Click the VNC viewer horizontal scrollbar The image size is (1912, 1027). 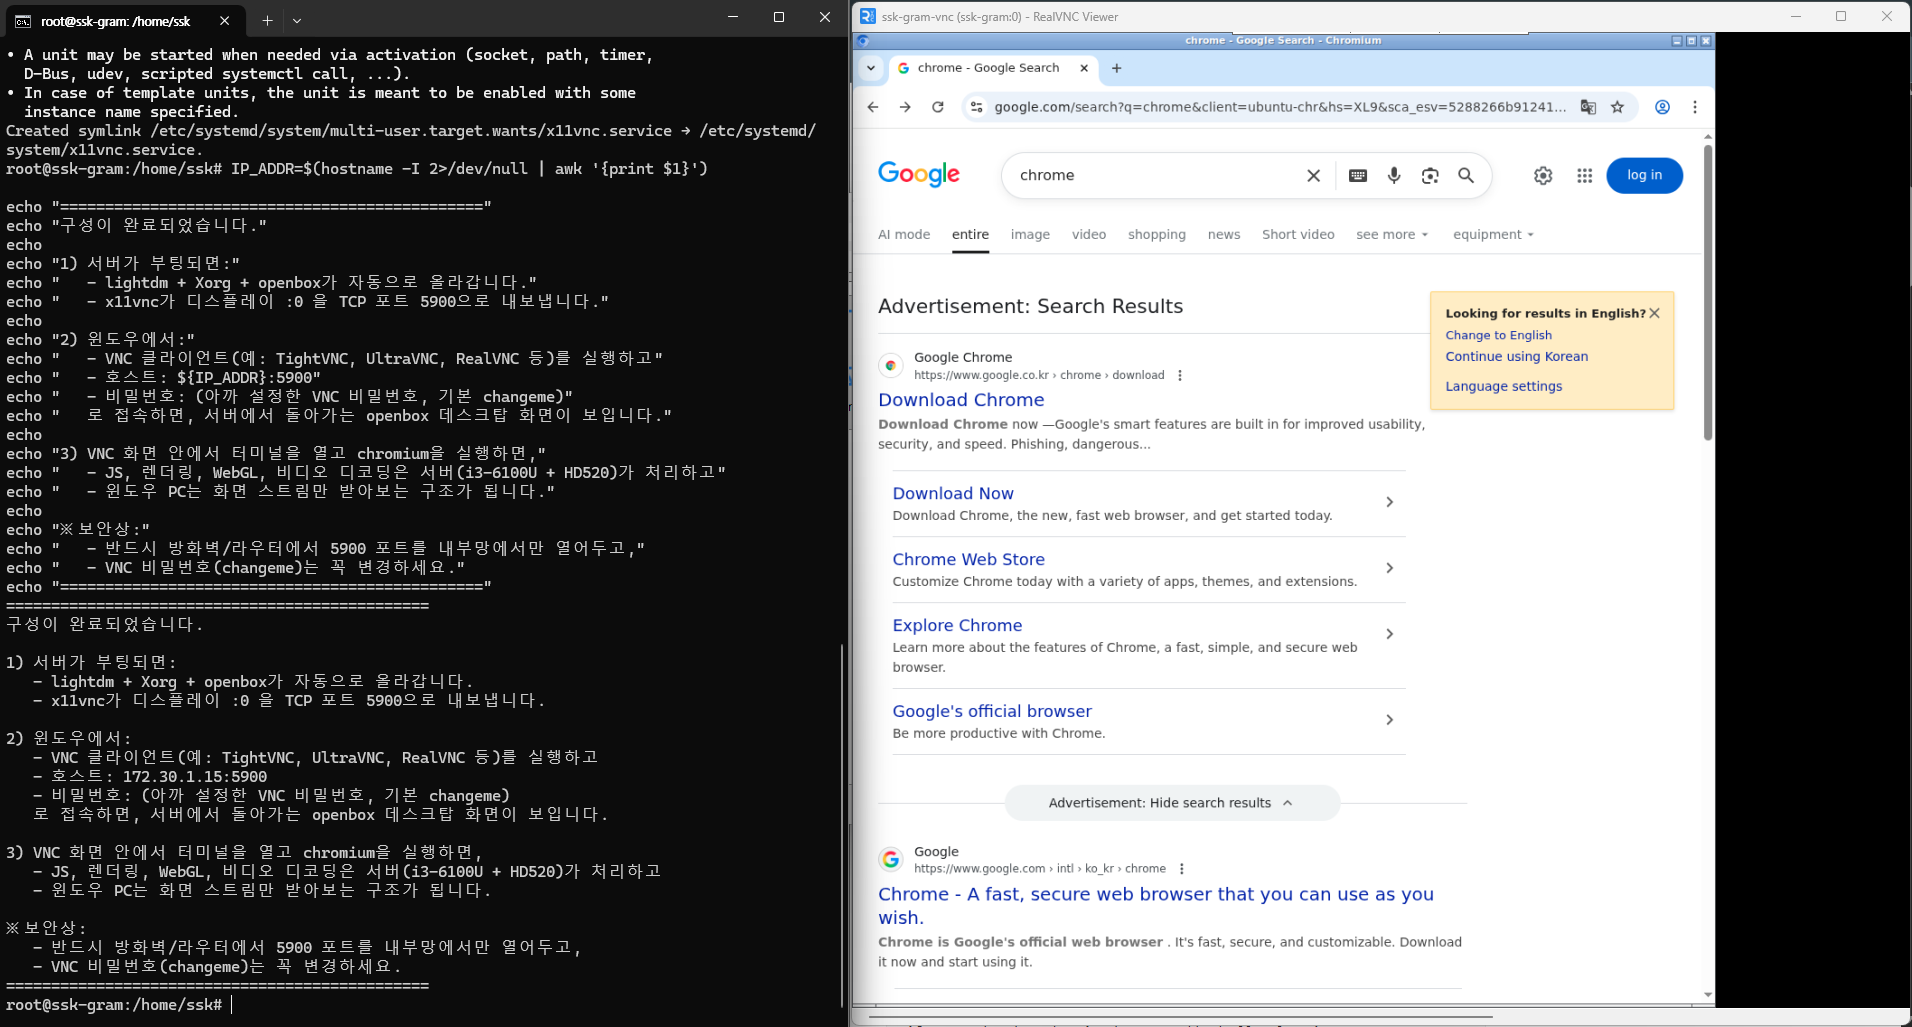[1180, 1017]
